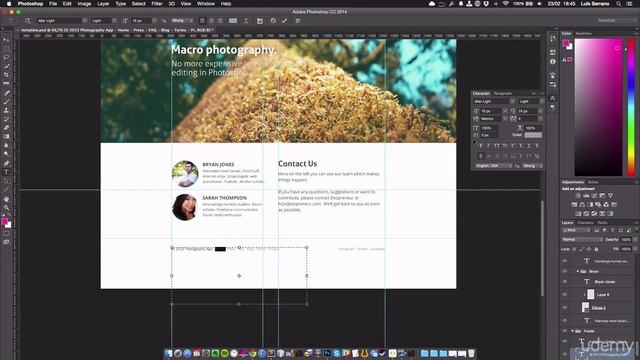
Task: Open the Window menu
Action: click(206, 4)
